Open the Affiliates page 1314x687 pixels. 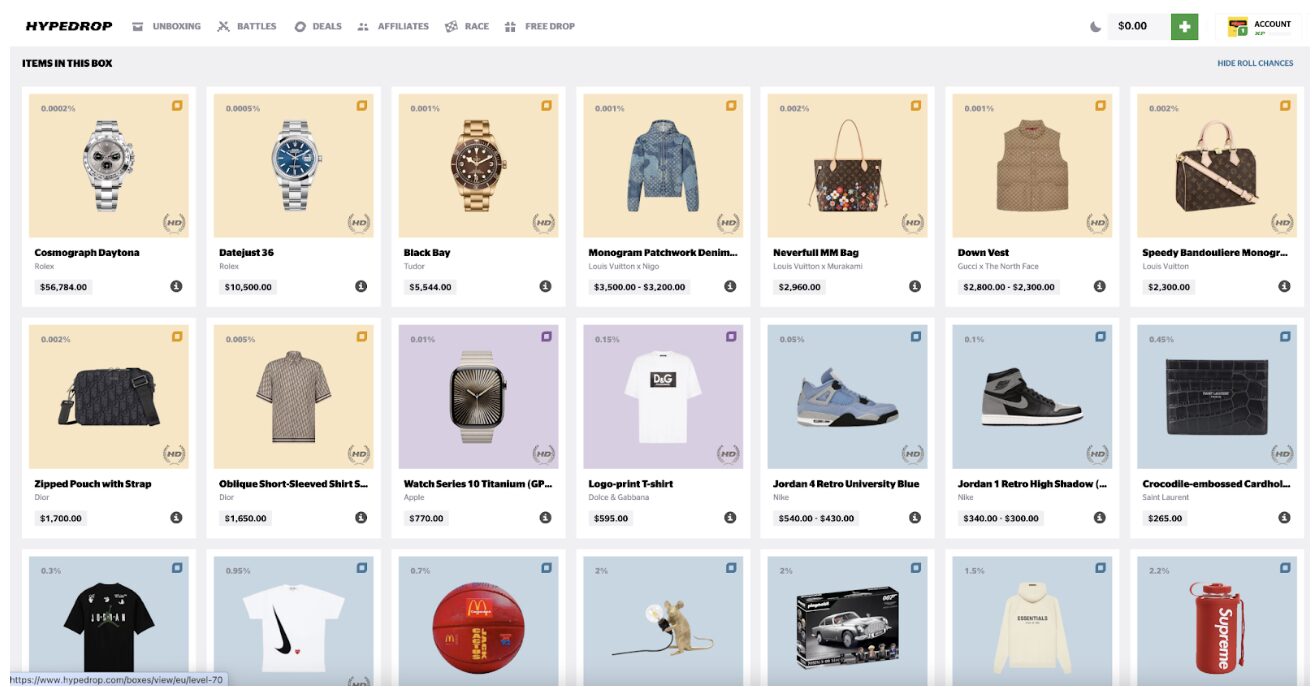pos(393,26)
